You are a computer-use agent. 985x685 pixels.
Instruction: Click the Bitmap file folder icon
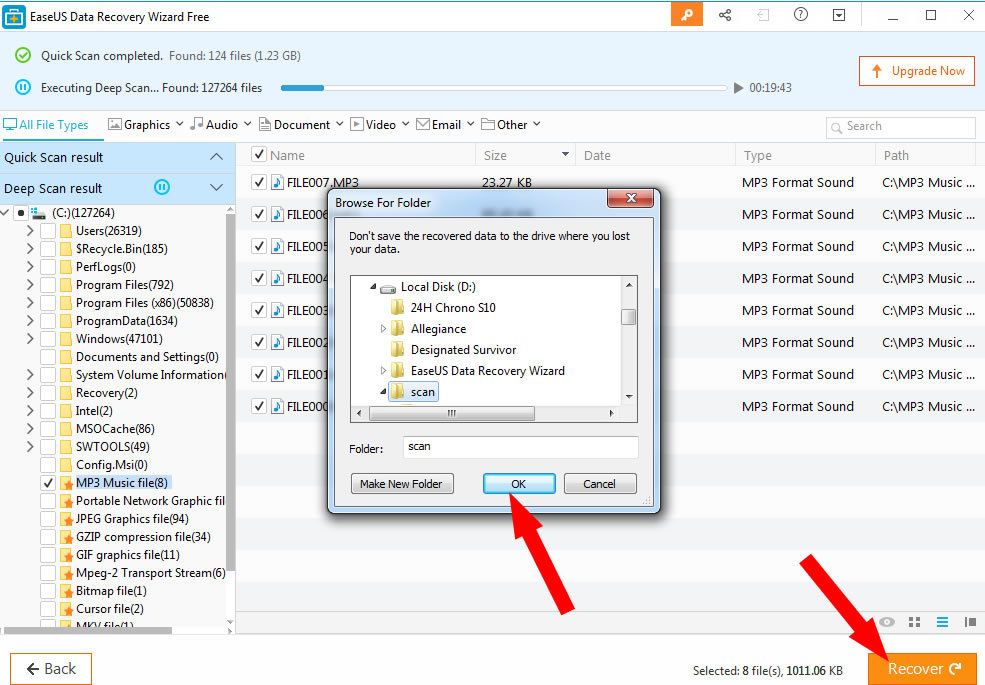(66, 591)
